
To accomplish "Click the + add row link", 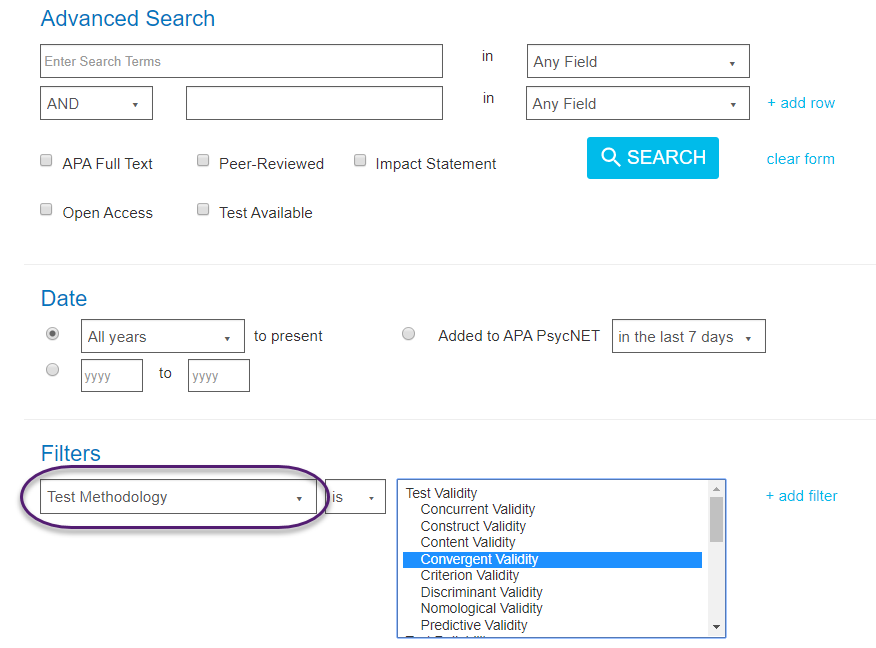I will click(801, 103).
